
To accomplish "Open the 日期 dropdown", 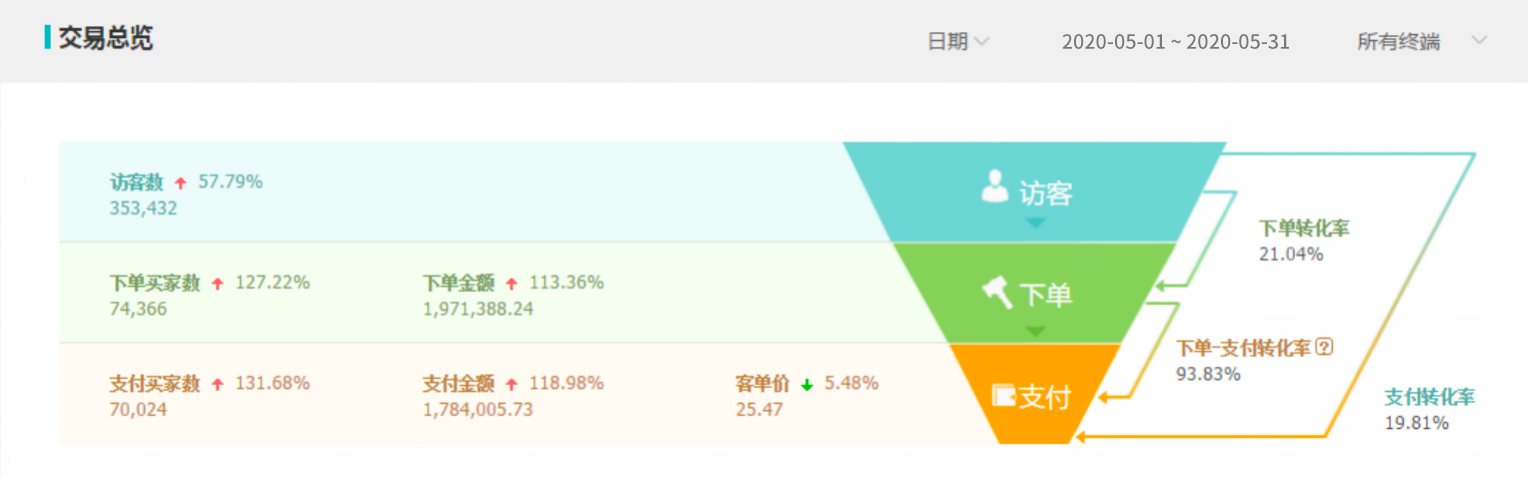I will point(958,41).
